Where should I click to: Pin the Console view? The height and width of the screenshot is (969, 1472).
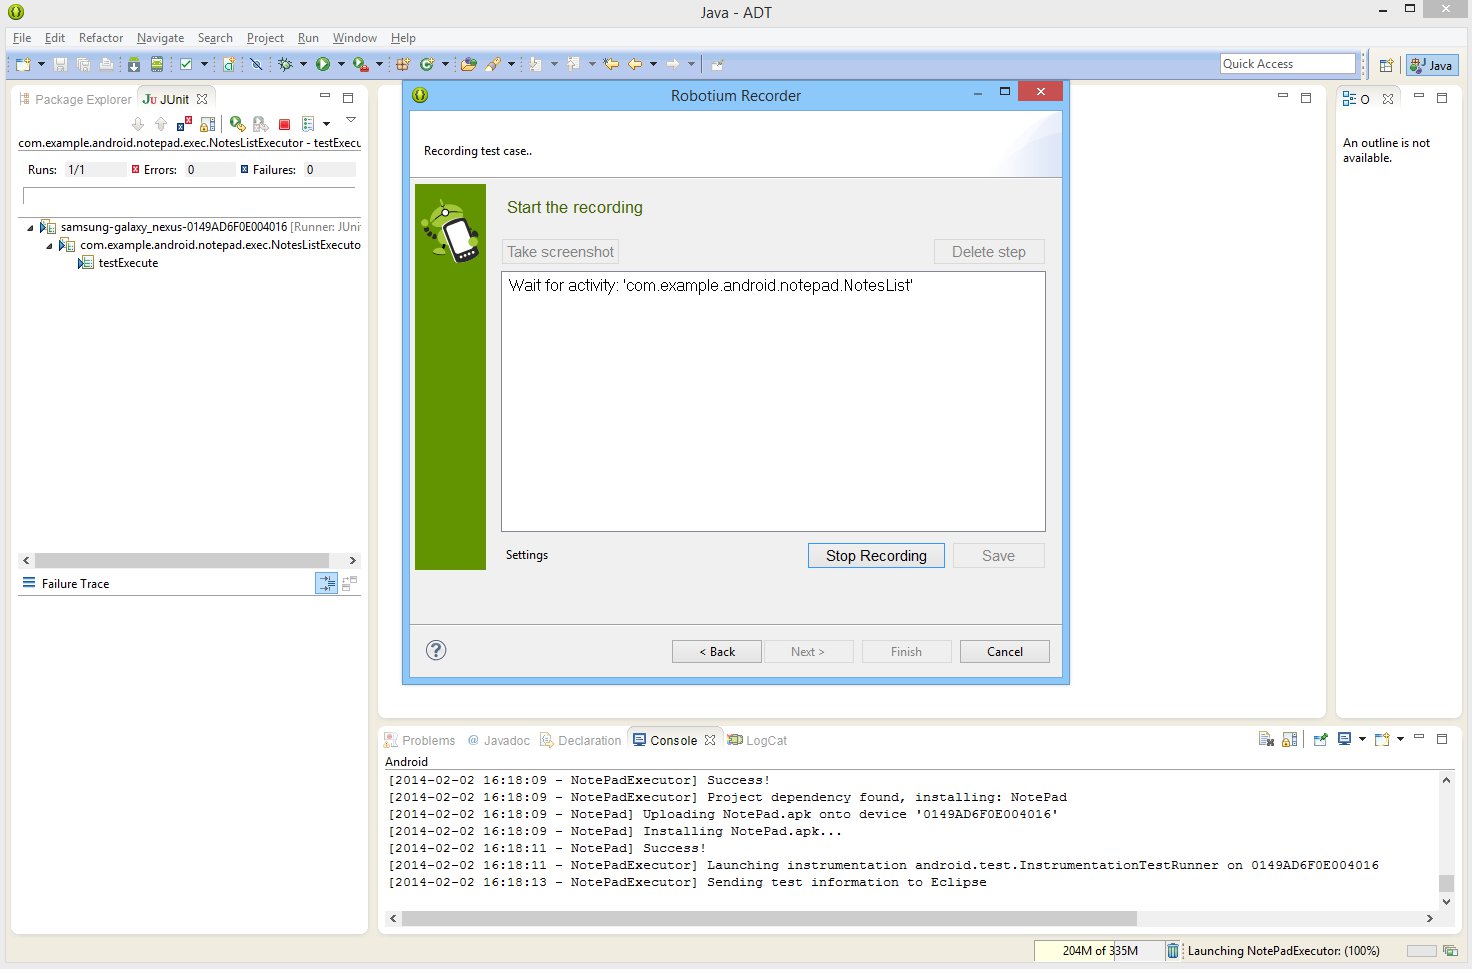coord(1320,738)
